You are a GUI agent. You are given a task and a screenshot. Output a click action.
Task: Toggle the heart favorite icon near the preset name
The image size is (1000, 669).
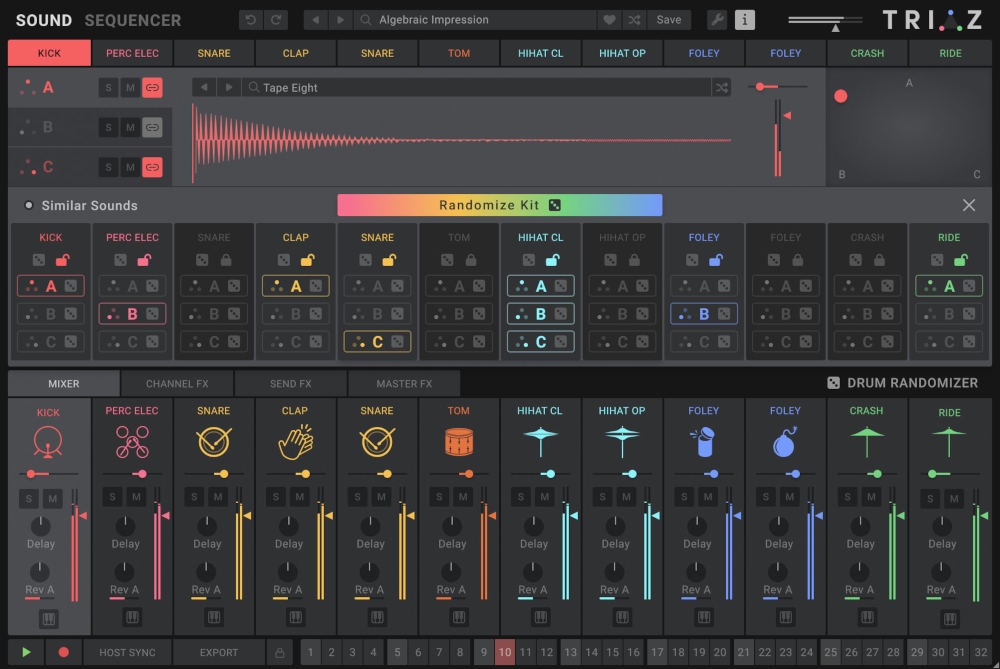click(x=608, y=19)
